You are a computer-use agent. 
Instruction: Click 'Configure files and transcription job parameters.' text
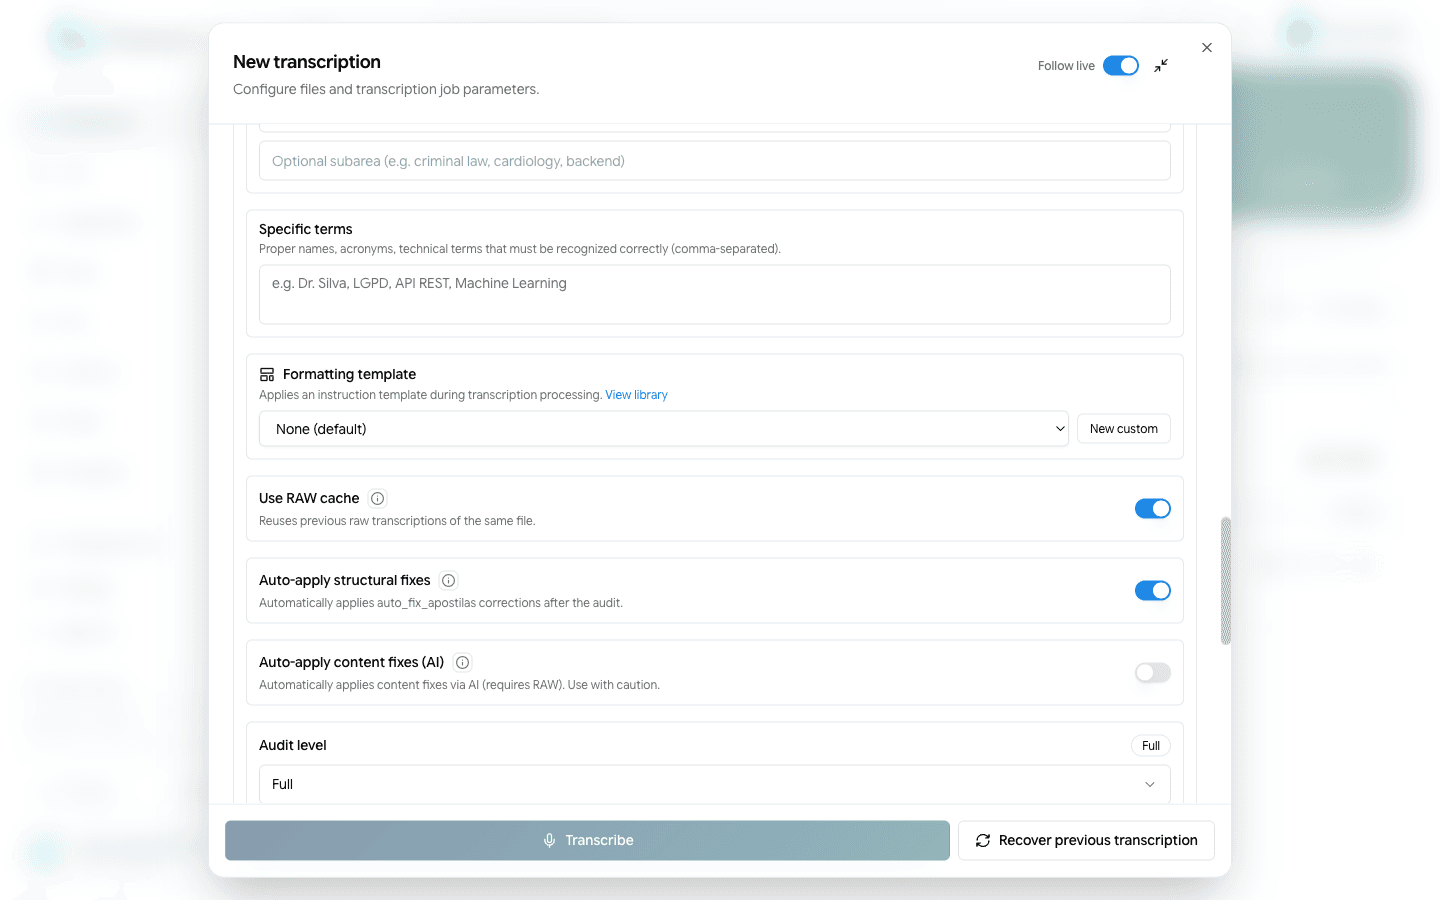click(x=386, y=89)
